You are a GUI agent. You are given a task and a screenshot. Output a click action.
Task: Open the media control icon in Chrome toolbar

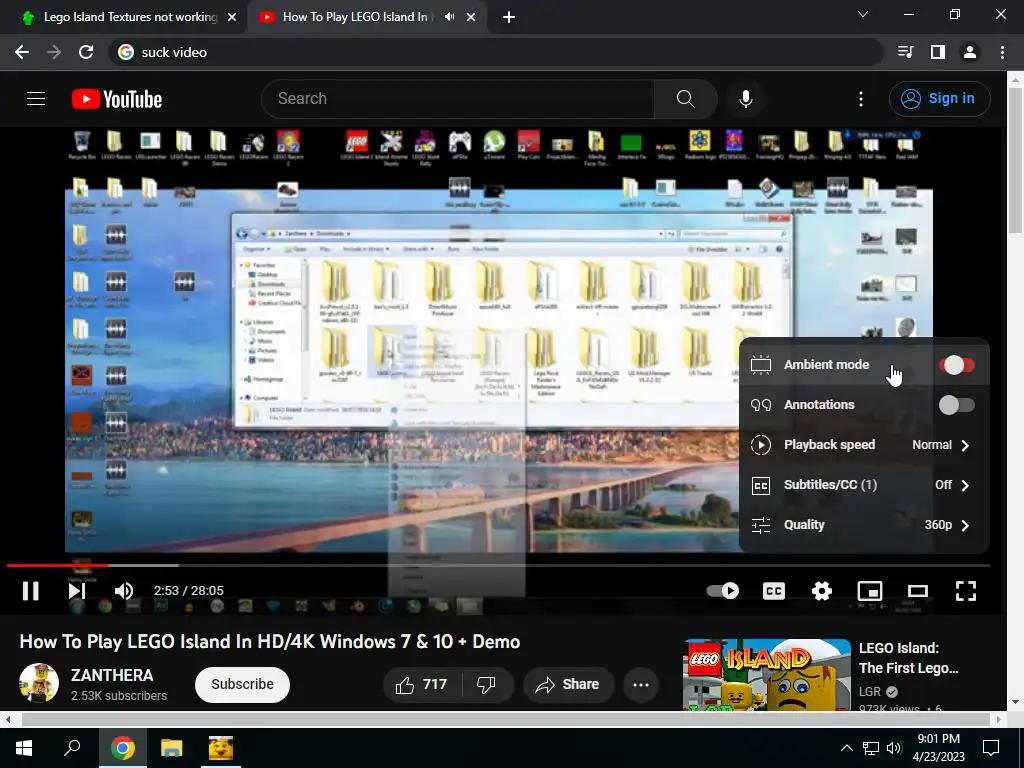906,52
